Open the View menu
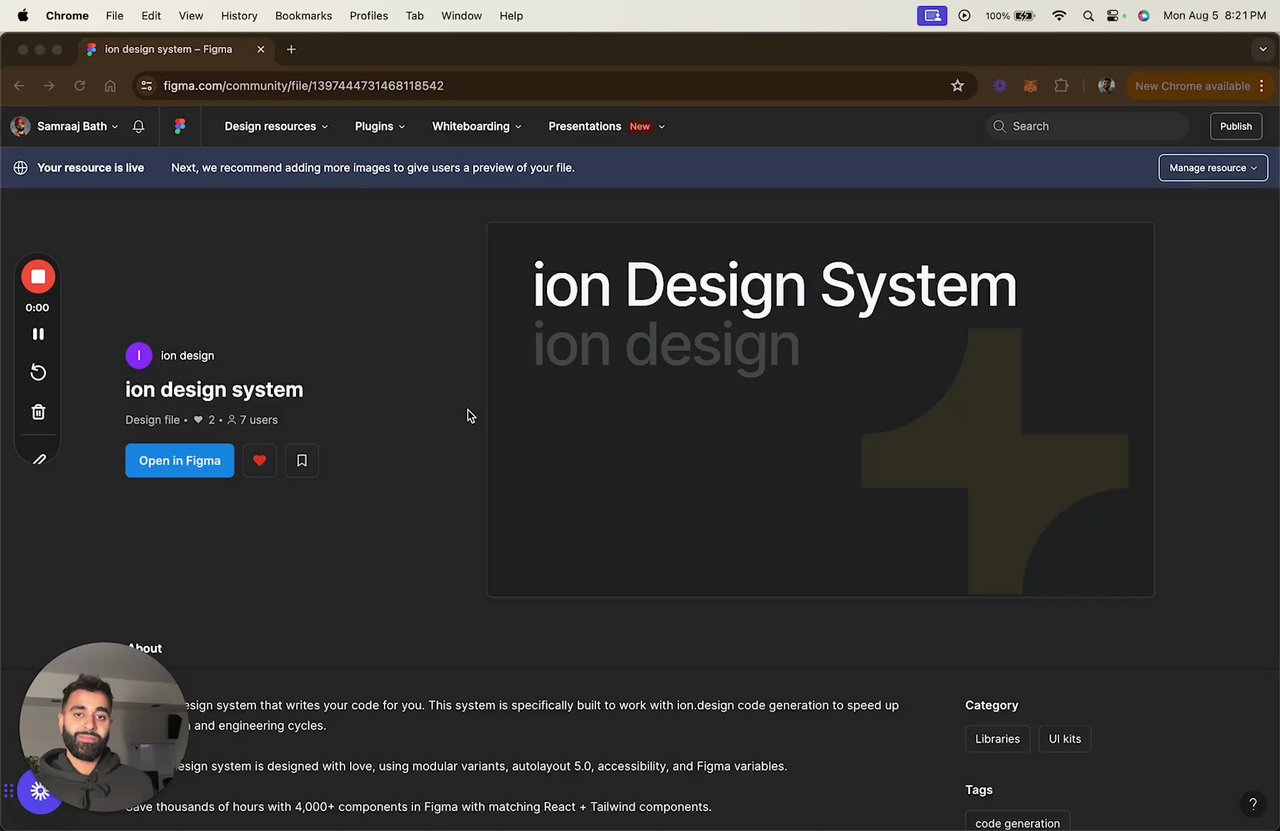The image size is (1280, 831). pos(190,16)
